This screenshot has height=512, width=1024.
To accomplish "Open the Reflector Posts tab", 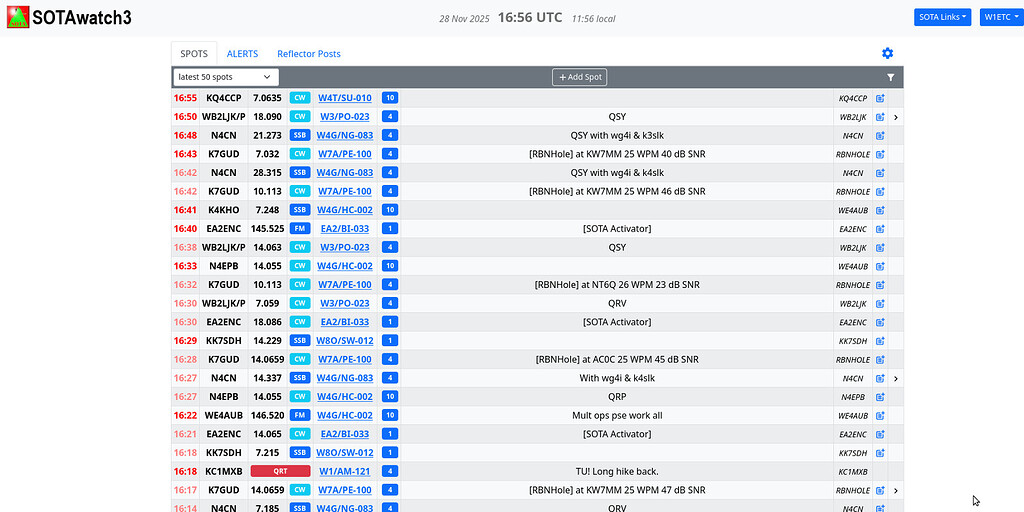I will click(x=308, y=54).
